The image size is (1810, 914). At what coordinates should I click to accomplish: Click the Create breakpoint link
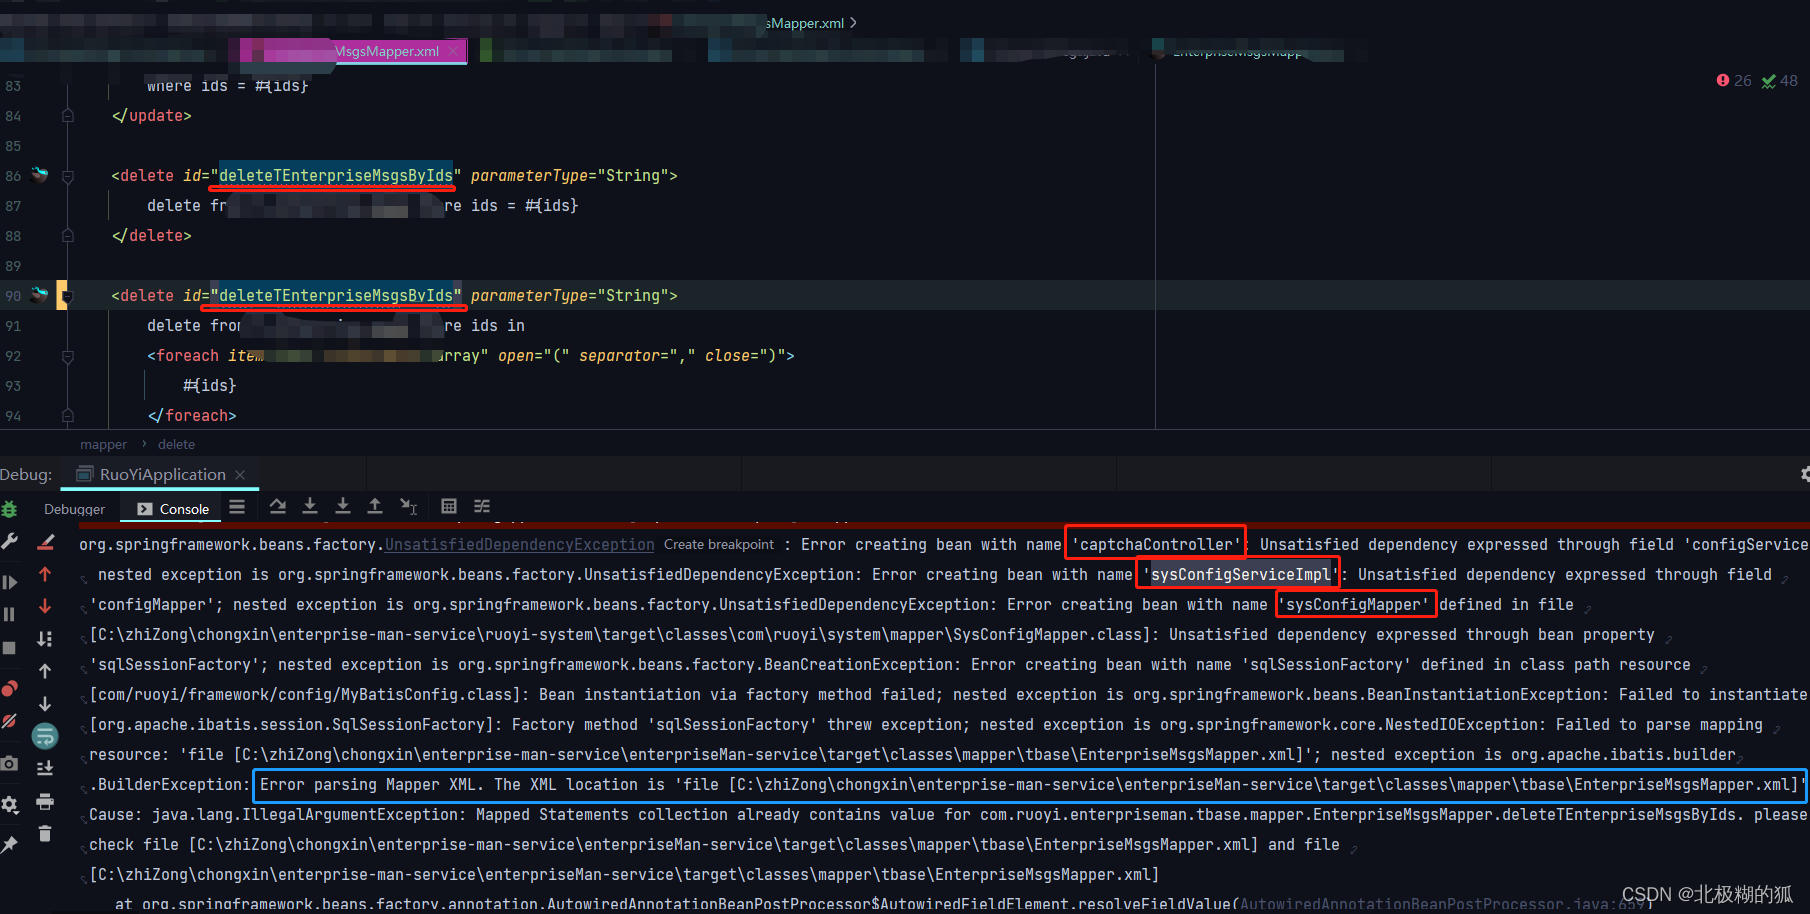click(x=718, y=544)
